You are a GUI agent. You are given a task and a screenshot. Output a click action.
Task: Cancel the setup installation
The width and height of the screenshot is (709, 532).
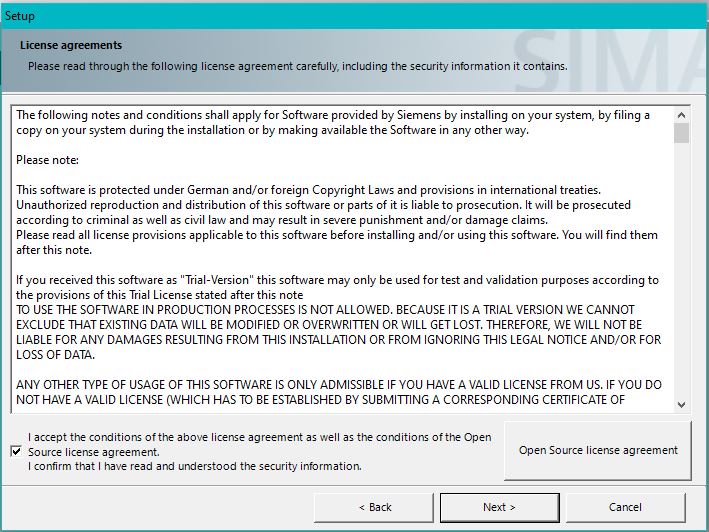click(625, 507)
